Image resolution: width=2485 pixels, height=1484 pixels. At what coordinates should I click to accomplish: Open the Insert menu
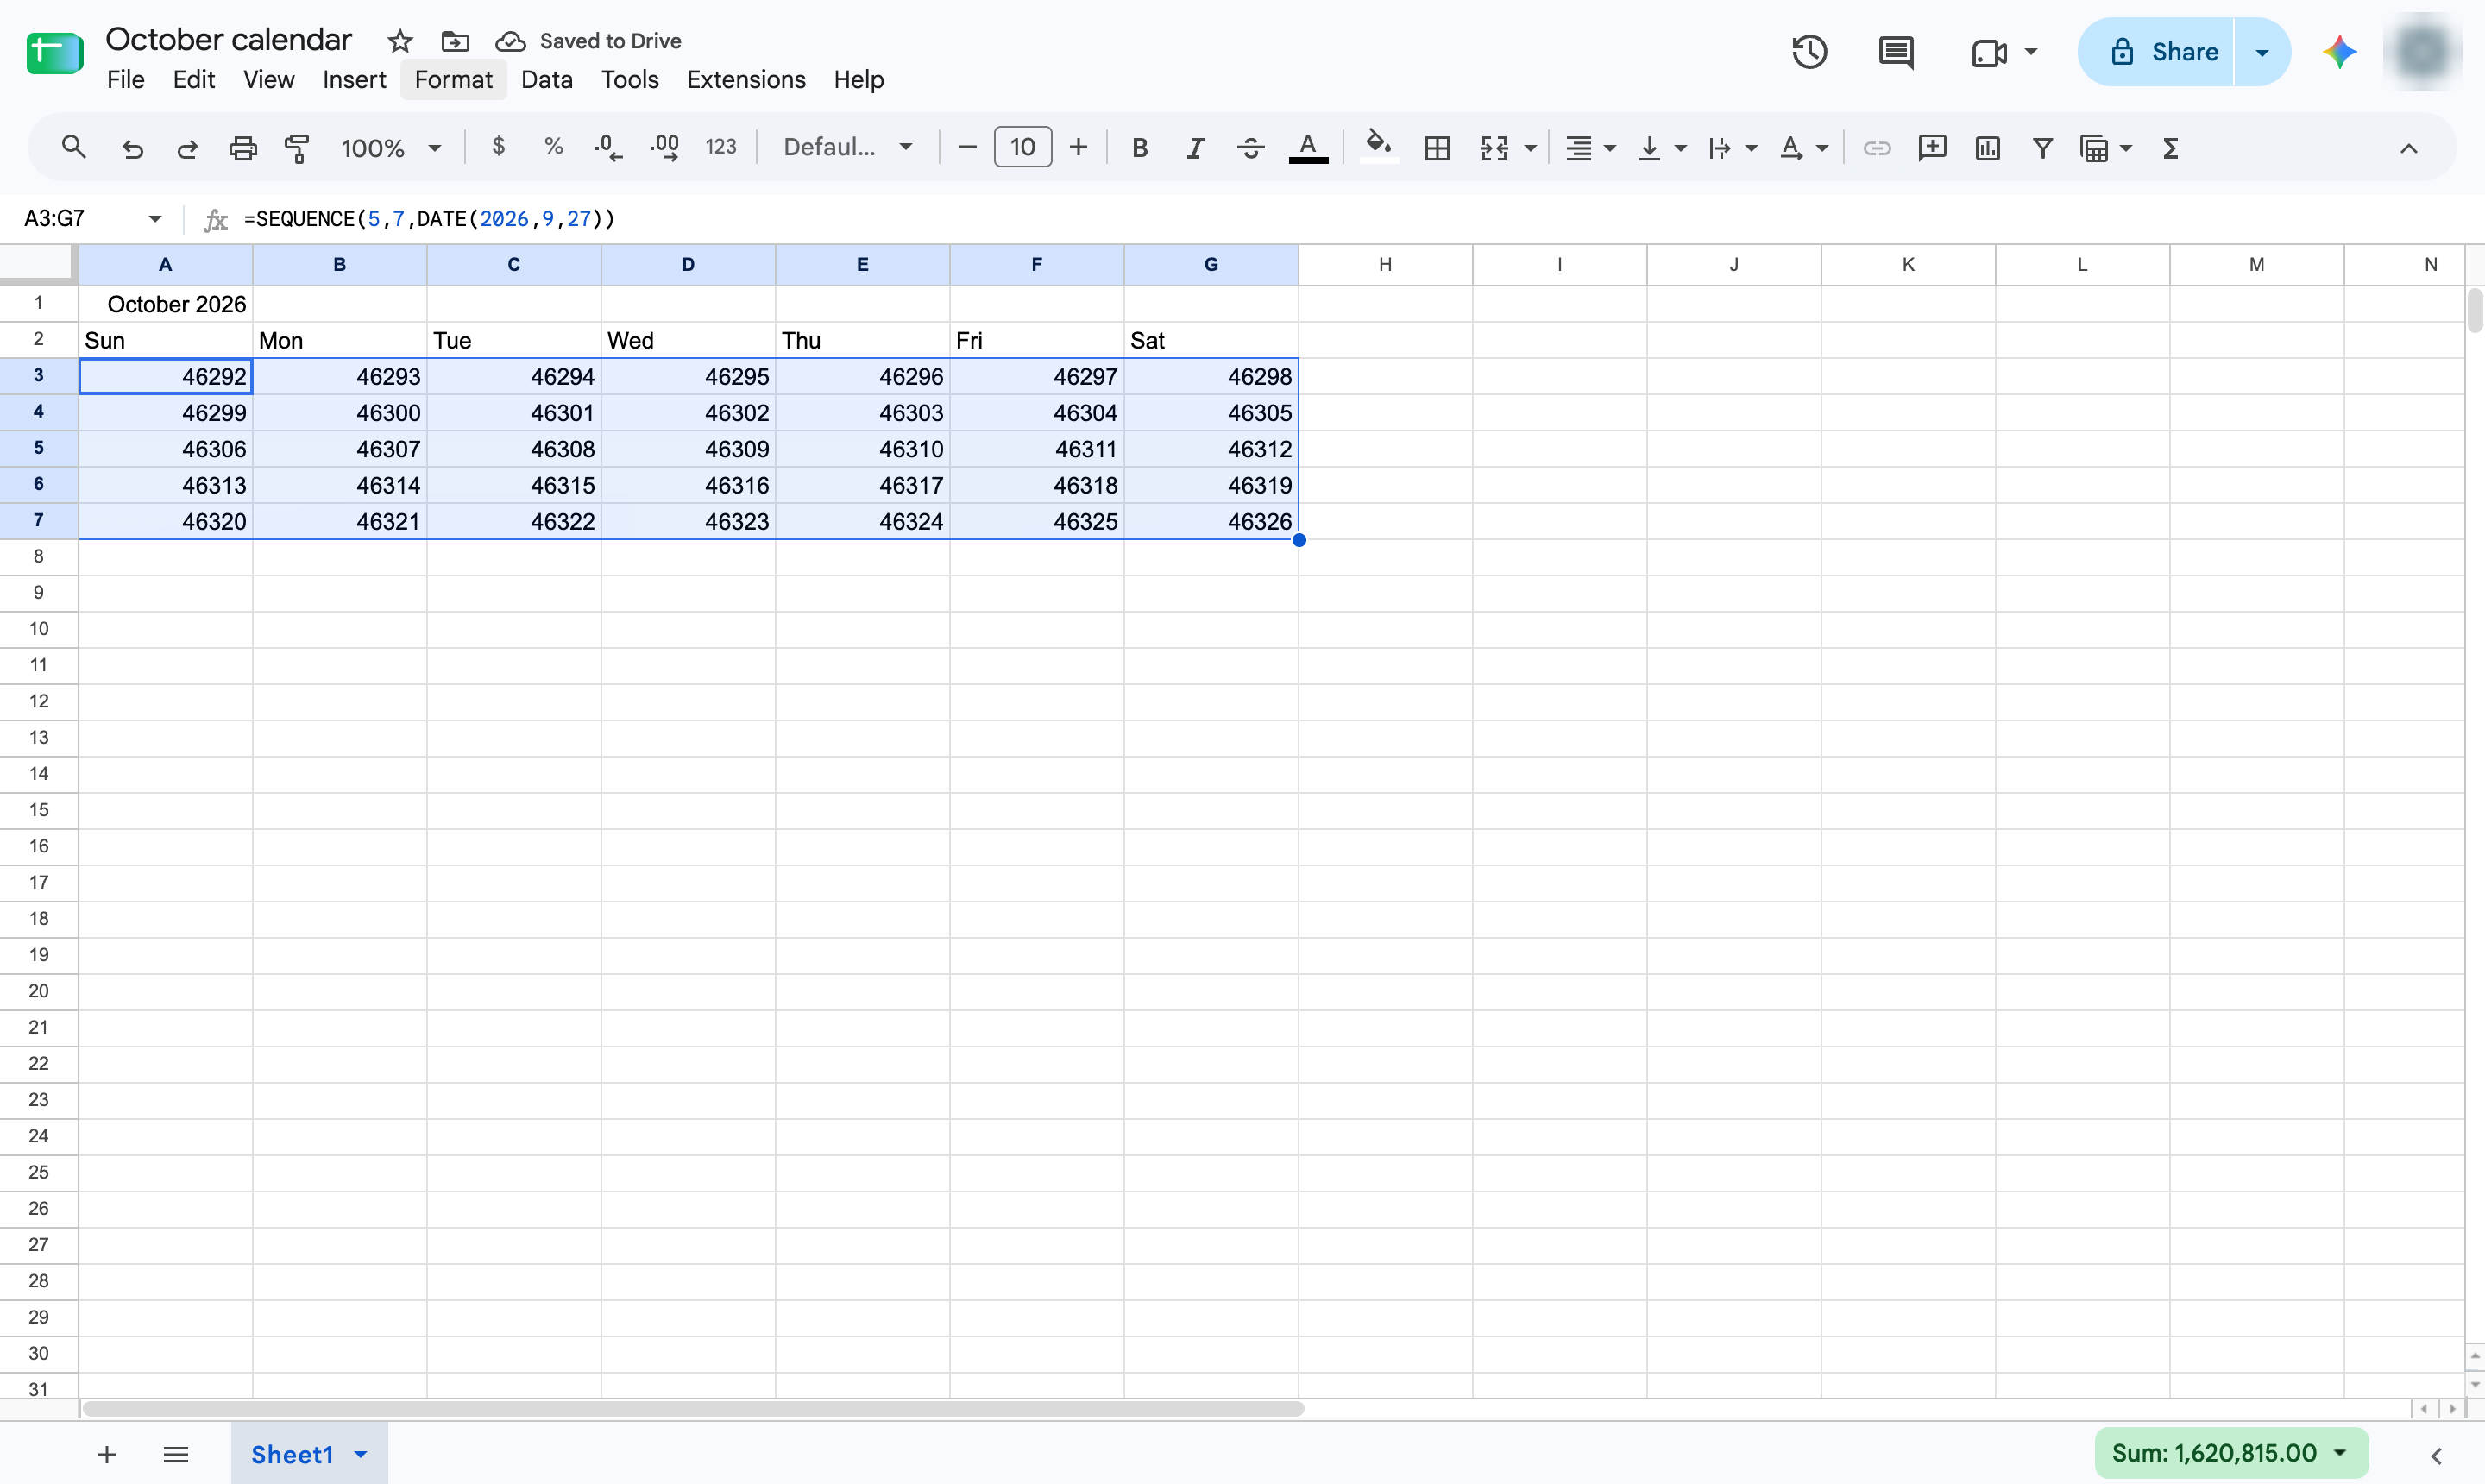(x=354, y=79)
